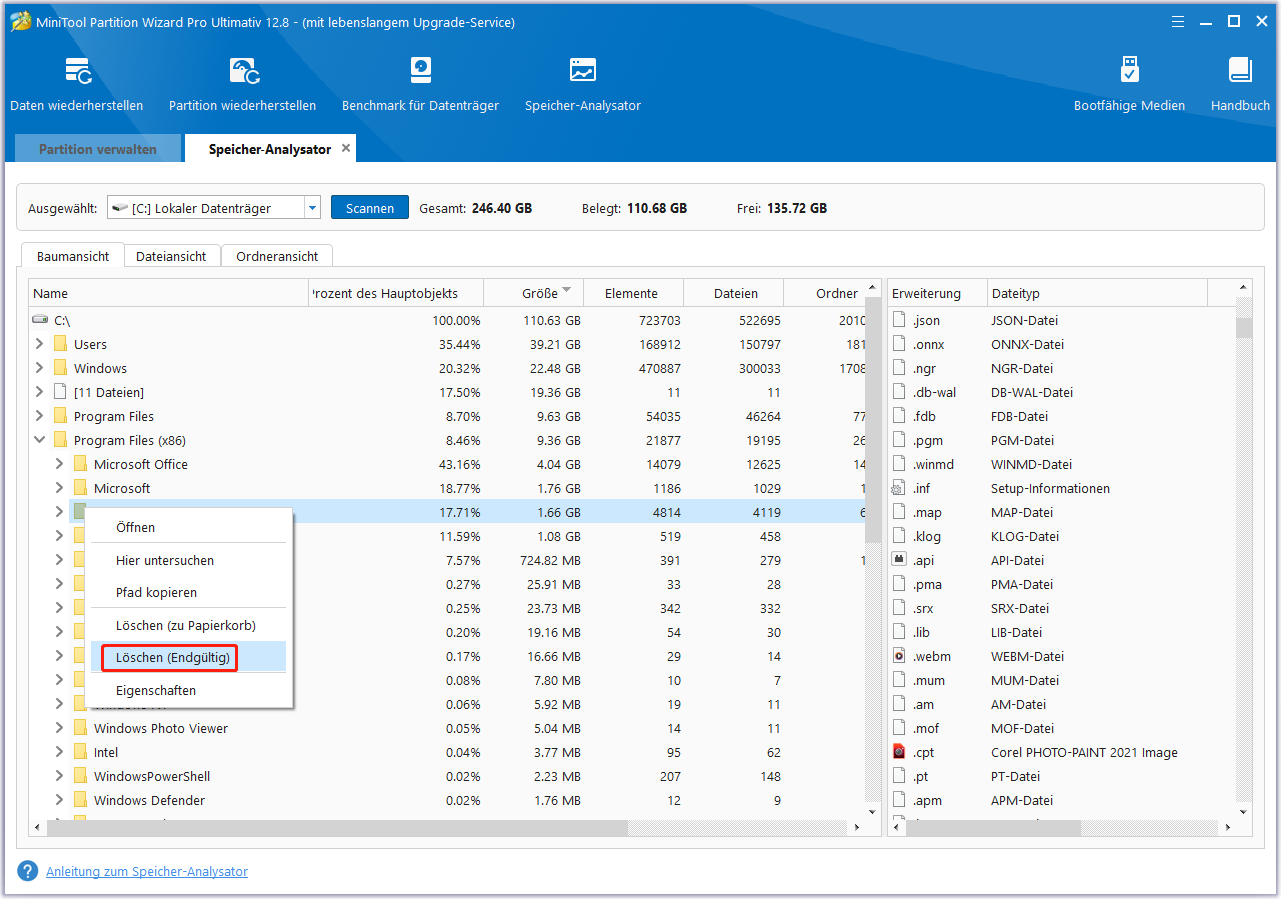Close the Speicher-Analysator tab
Image resolution: width=1282 pixels, height=899 pixels.
346,148
